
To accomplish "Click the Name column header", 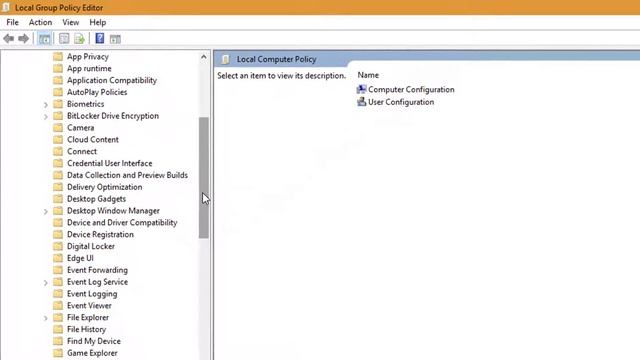I will [x=368, y=75].
